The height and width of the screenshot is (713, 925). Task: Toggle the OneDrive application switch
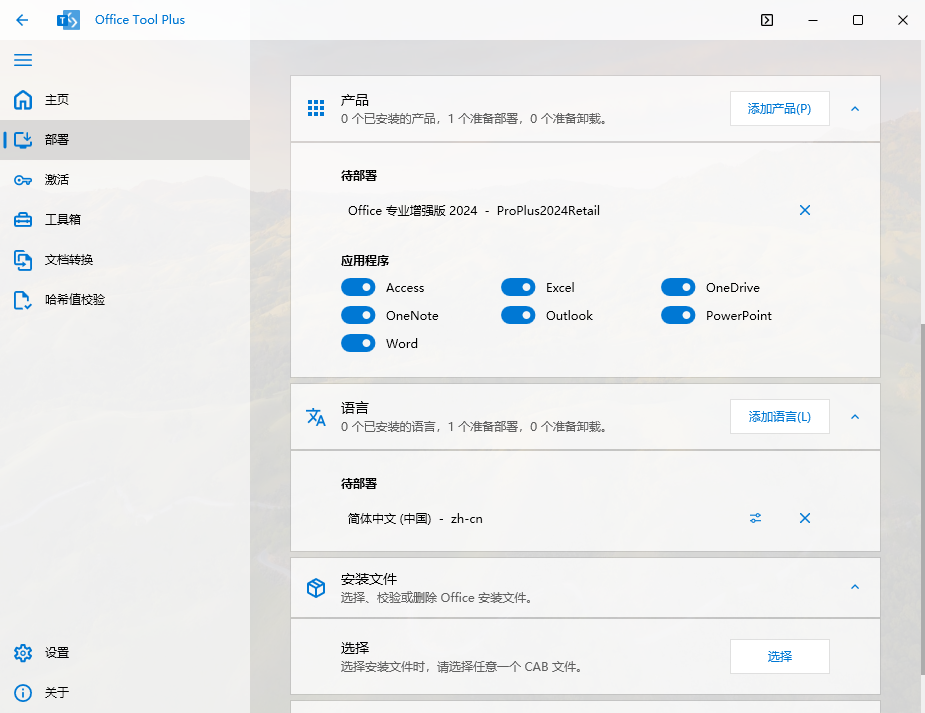coord(678,287)
